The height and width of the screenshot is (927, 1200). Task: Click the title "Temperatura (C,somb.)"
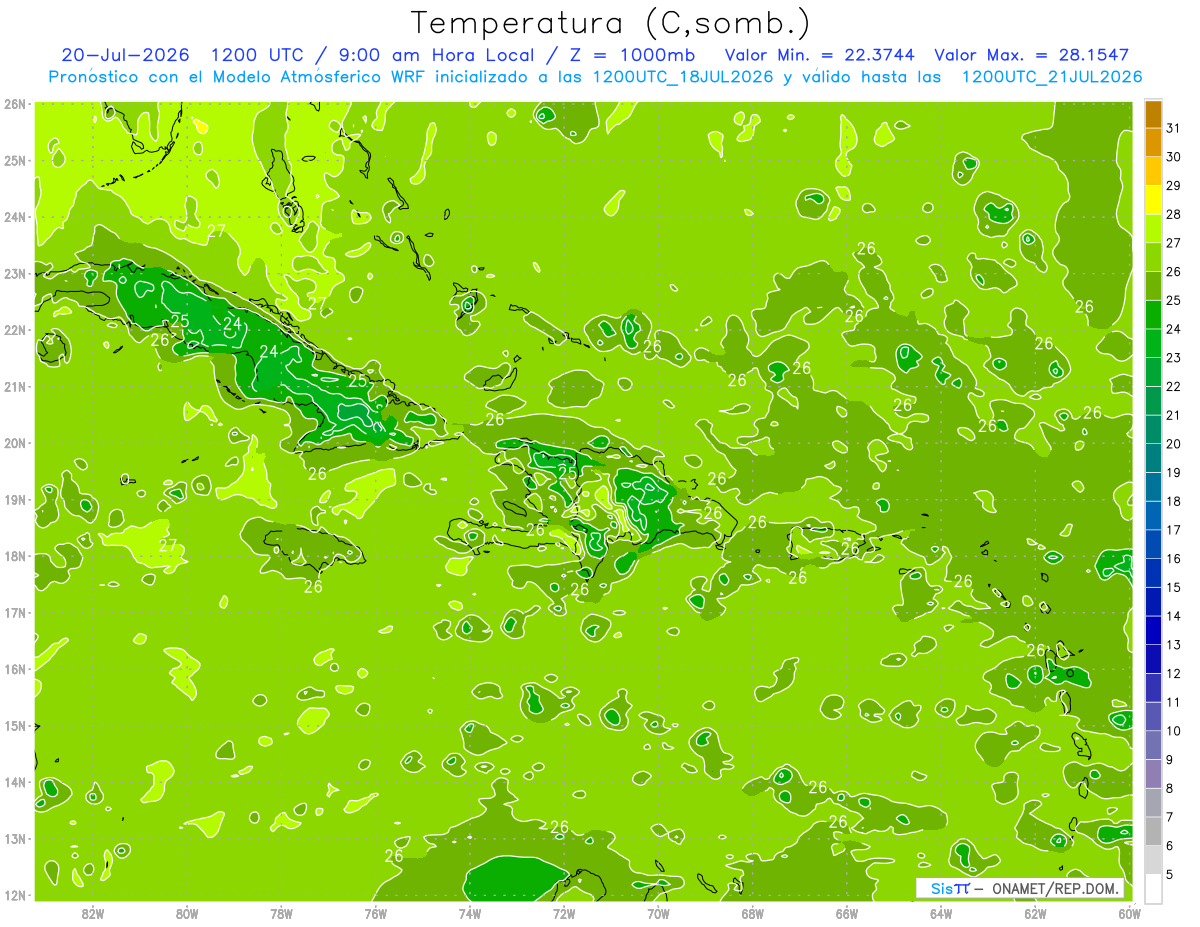pyautogui.click(x=611, y=22)
